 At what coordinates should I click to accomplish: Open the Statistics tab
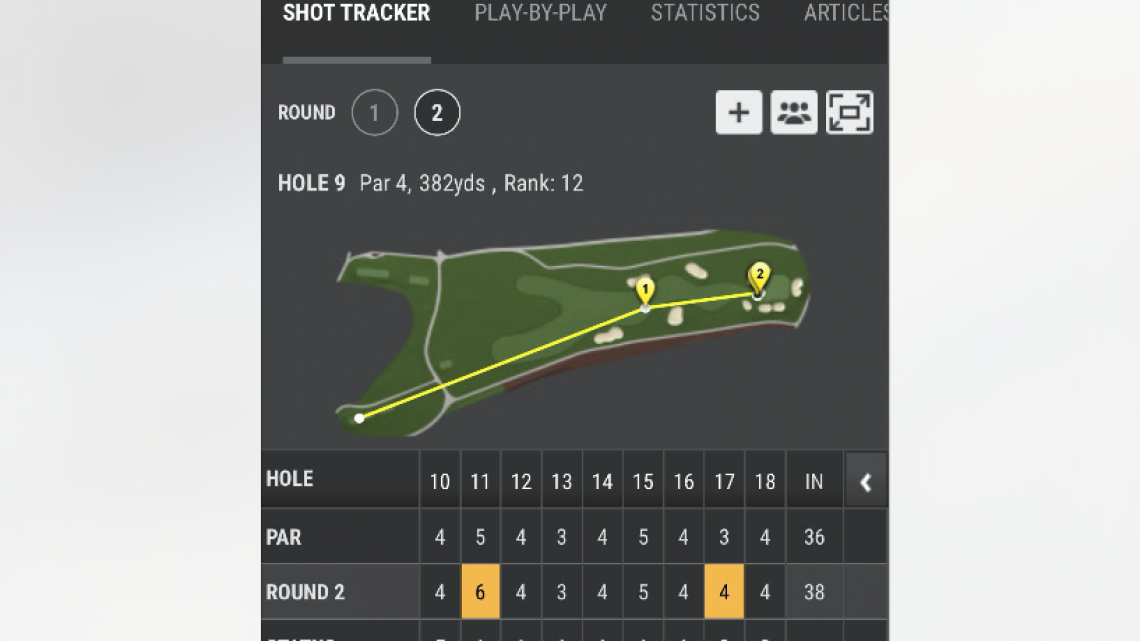point(705,14)
